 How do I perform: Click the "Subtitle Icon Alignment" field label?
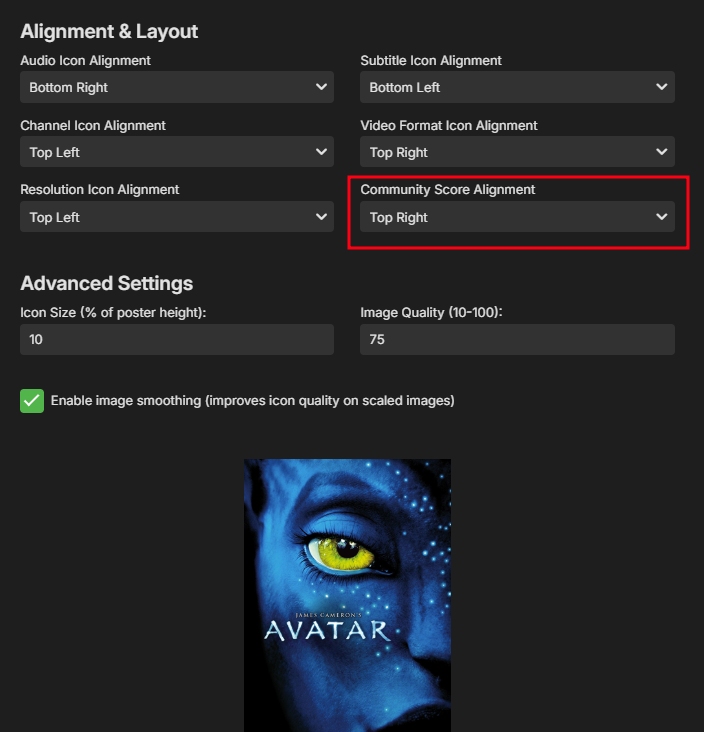tap(431, 61)
